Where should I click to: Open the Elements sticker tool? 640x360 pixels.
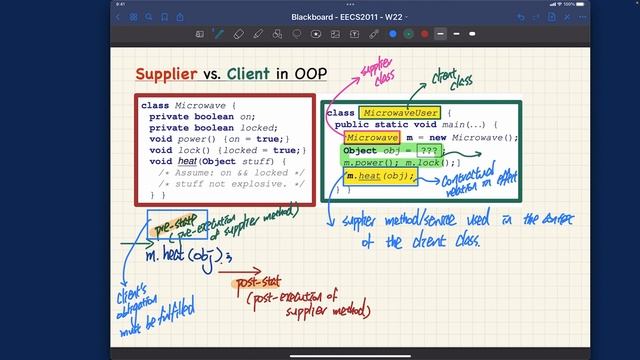pyautogui.click(x=316, y=34)
